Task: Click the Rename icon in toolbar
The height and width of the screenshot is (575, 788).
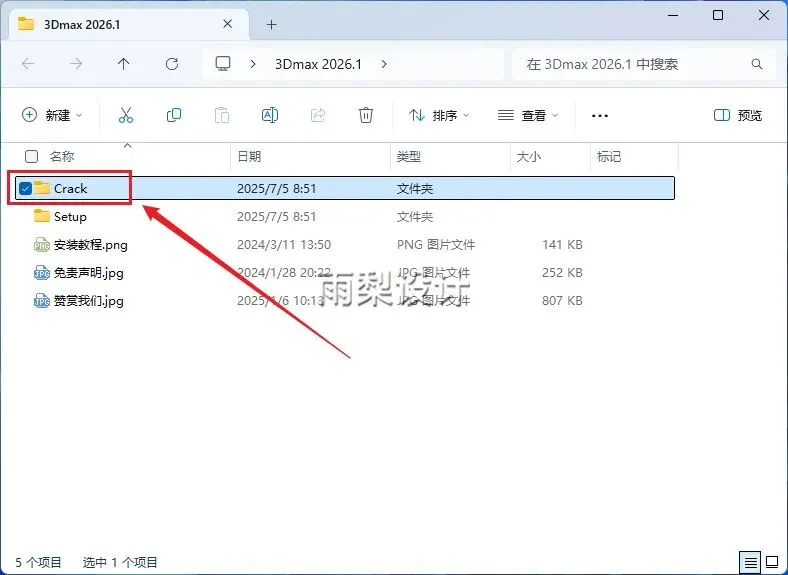Action: coord(270,115)
